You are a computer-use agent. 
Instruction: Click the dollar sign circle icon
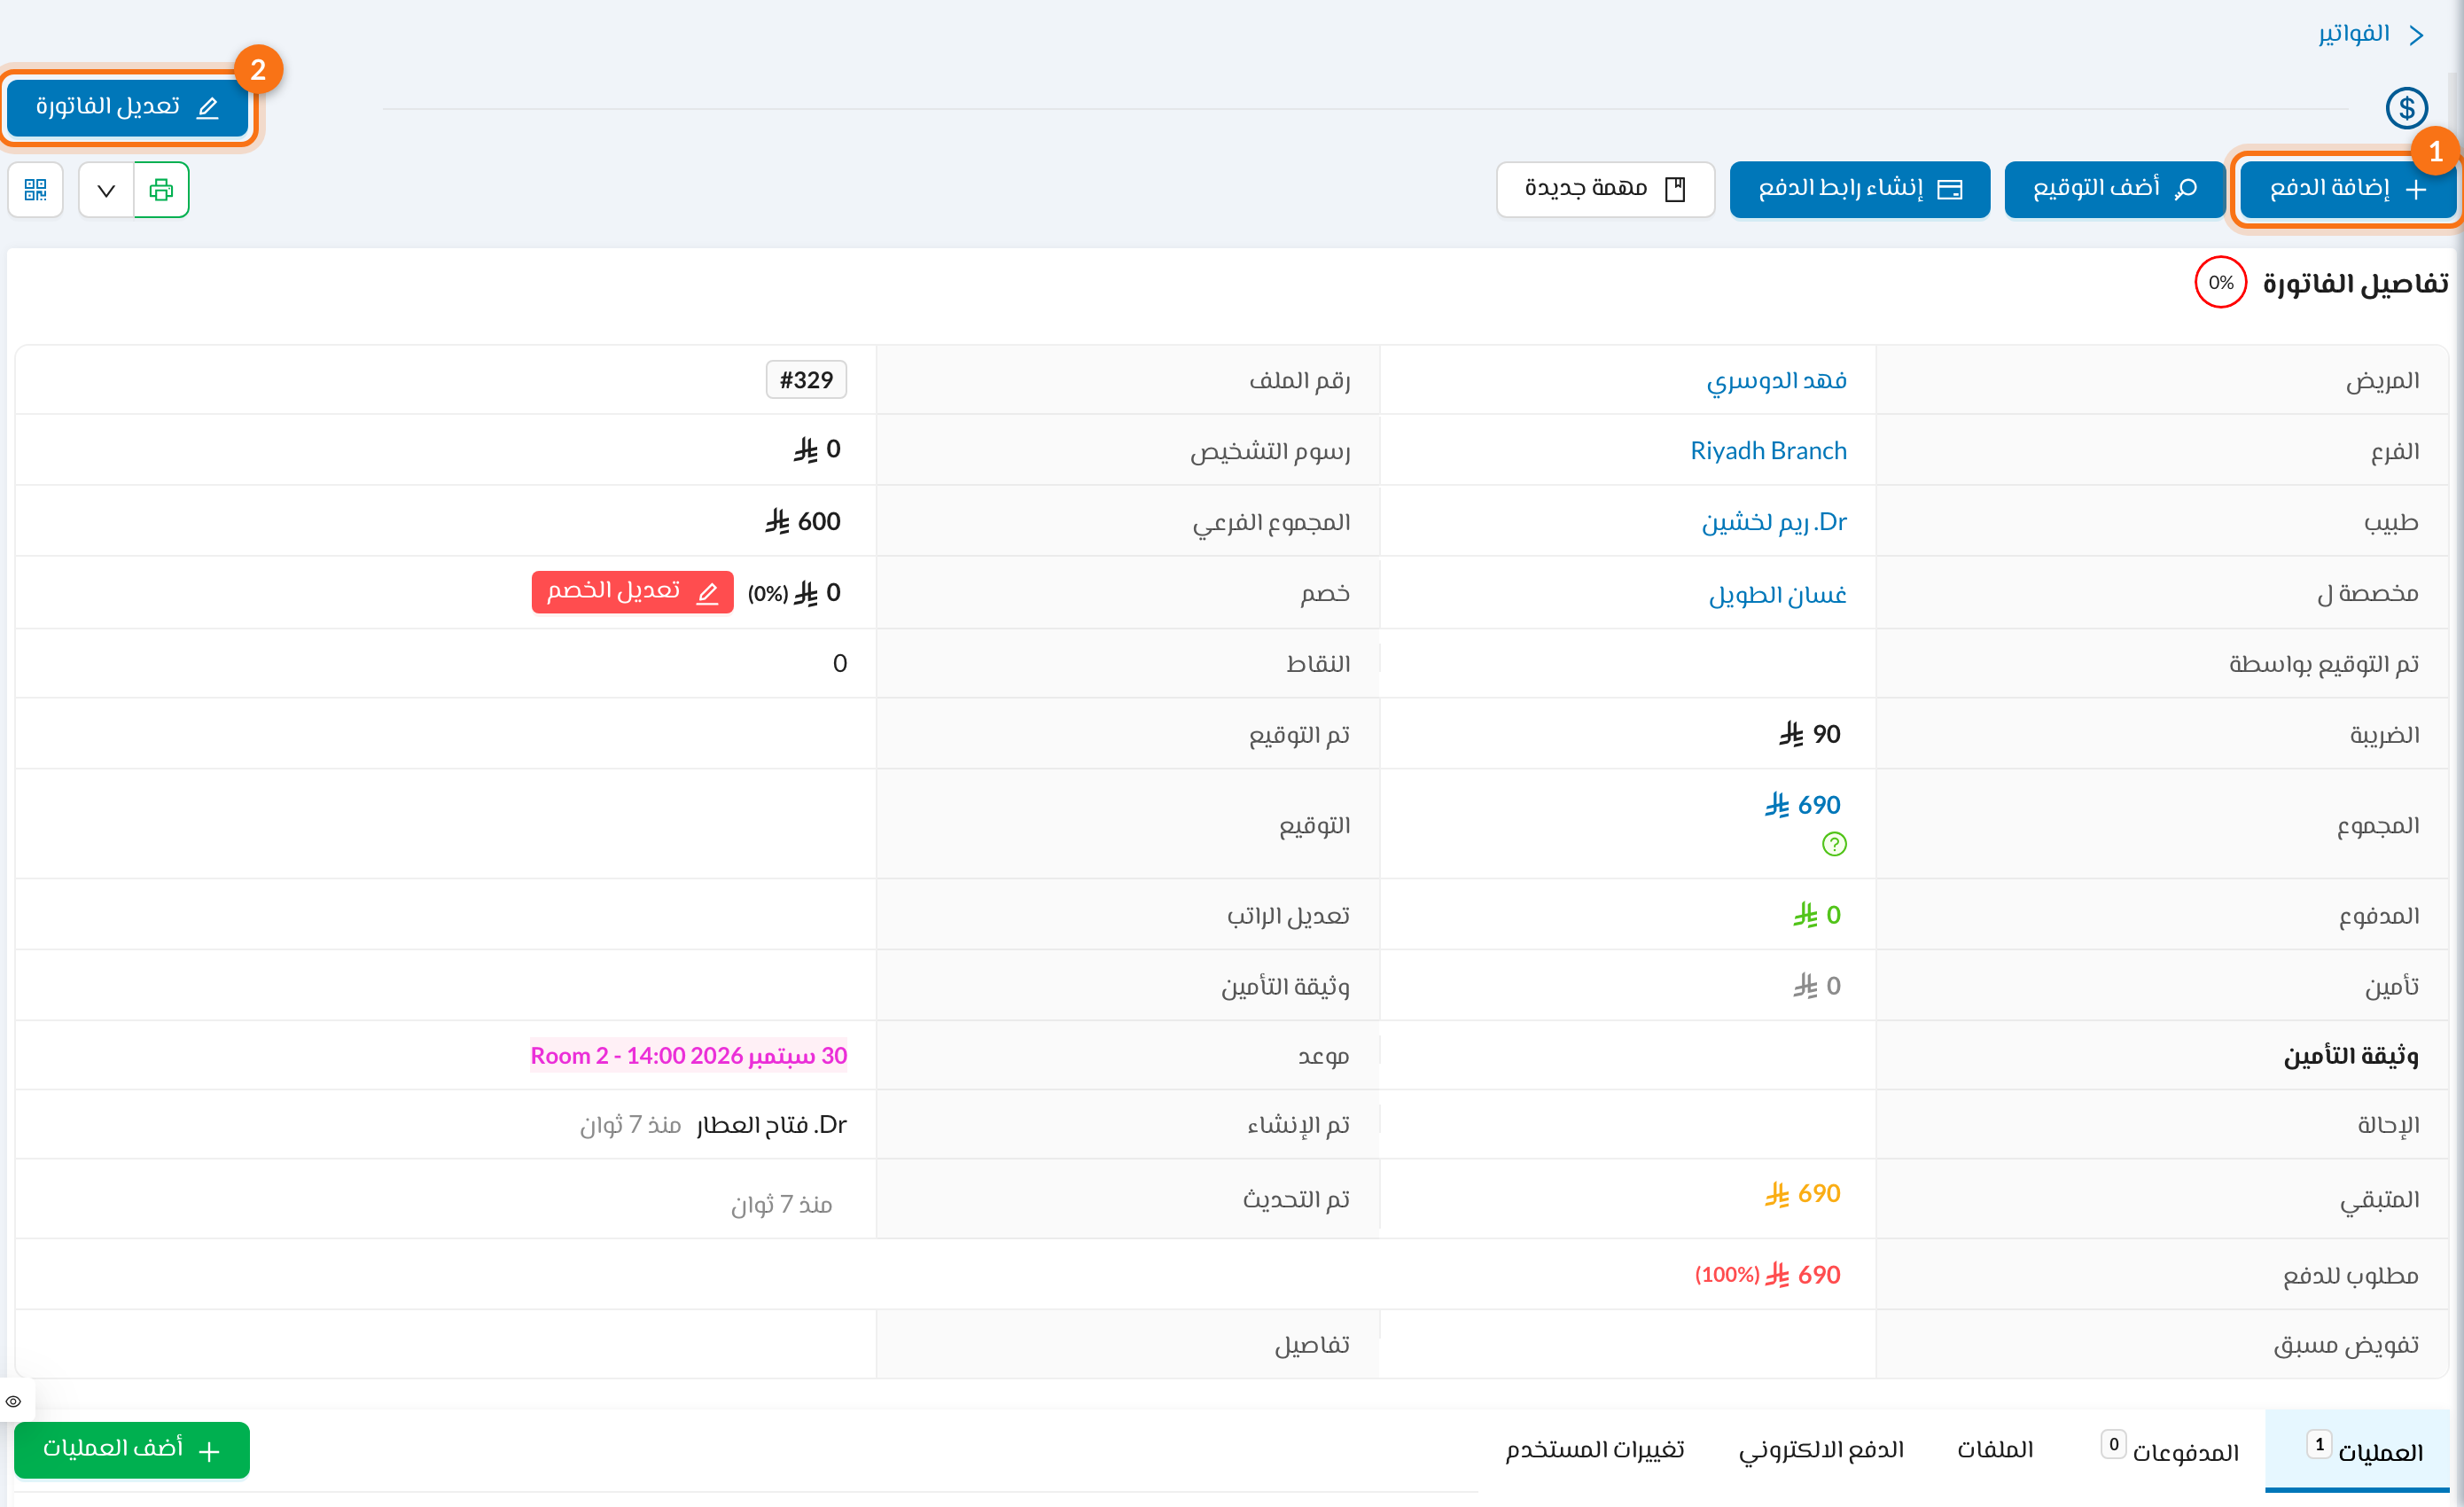[2406, 108]
